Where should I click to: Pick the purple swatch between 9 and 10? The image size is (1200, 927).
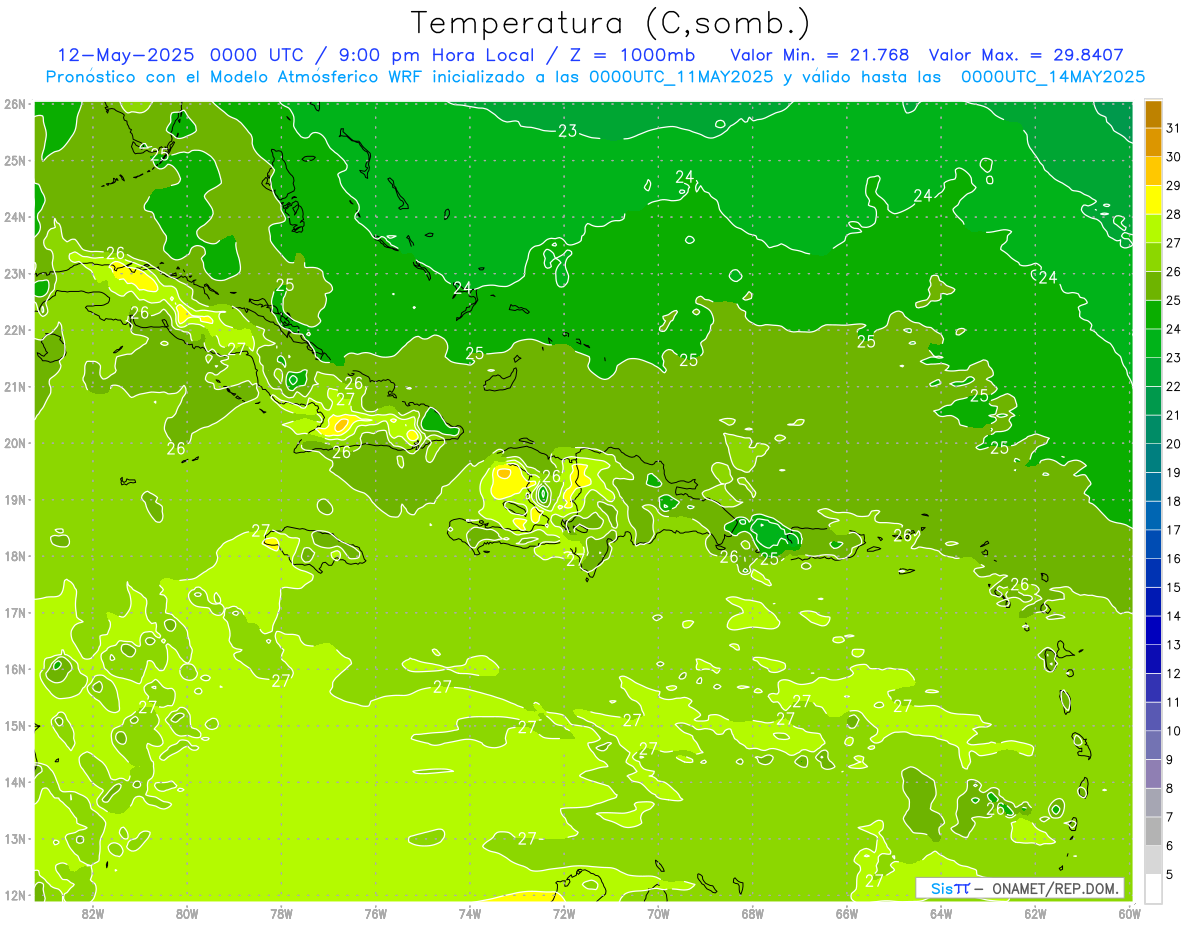coord(1153,745)
